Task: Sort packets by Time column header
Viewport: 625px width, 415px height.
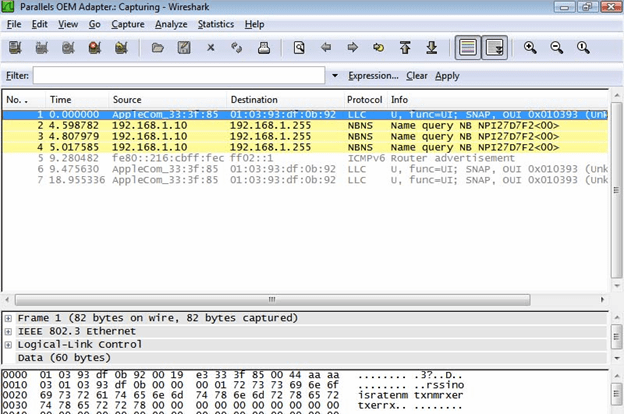Action: point(77,100)
